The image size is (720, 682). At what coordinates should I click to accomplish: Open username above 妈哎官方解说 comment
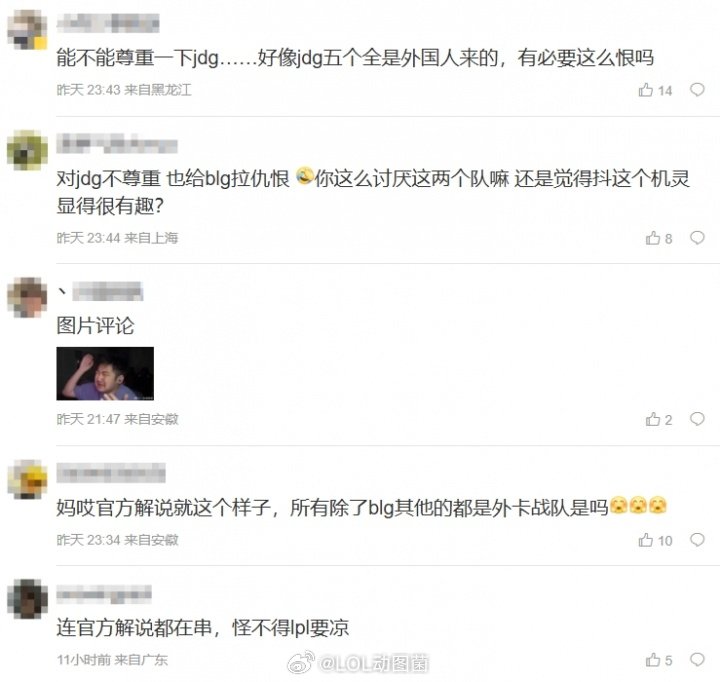[111, 473]
